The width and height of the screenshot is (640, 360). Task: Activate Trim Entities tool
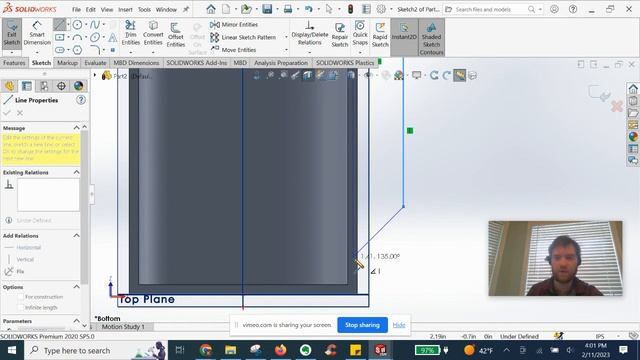(131, 33)
